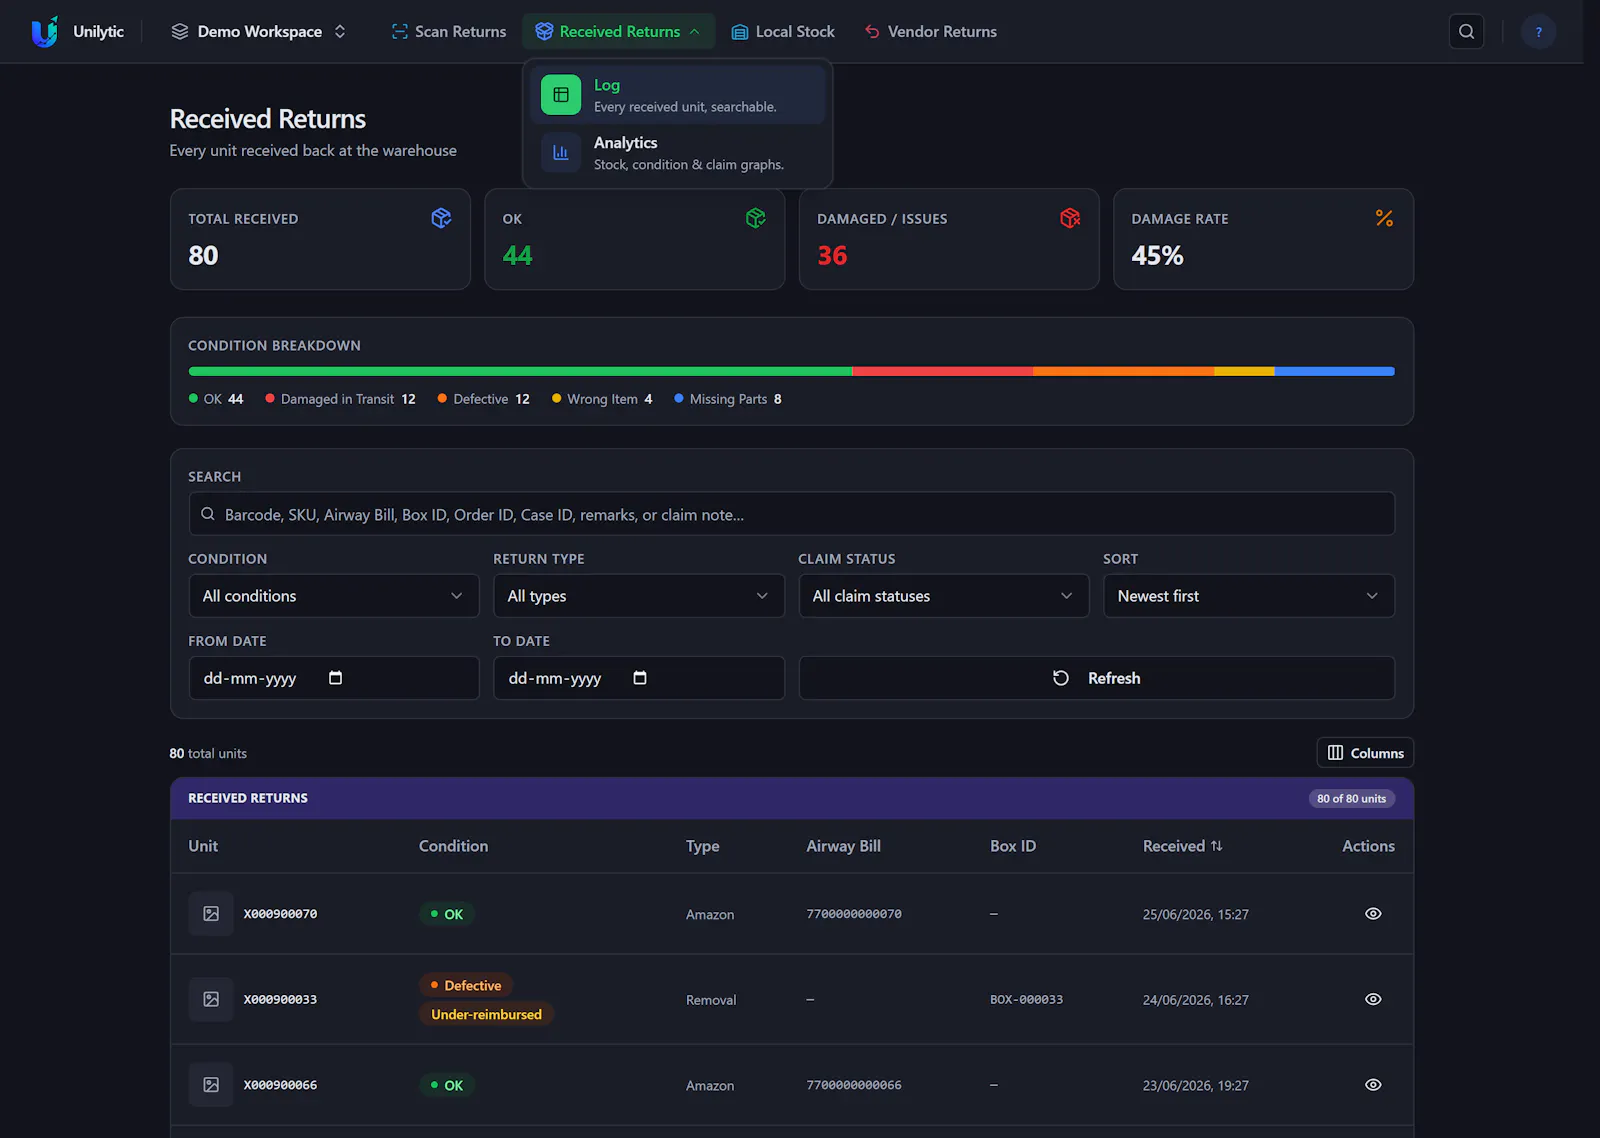Click the Damage Rate percent icon

[1384, 218]
